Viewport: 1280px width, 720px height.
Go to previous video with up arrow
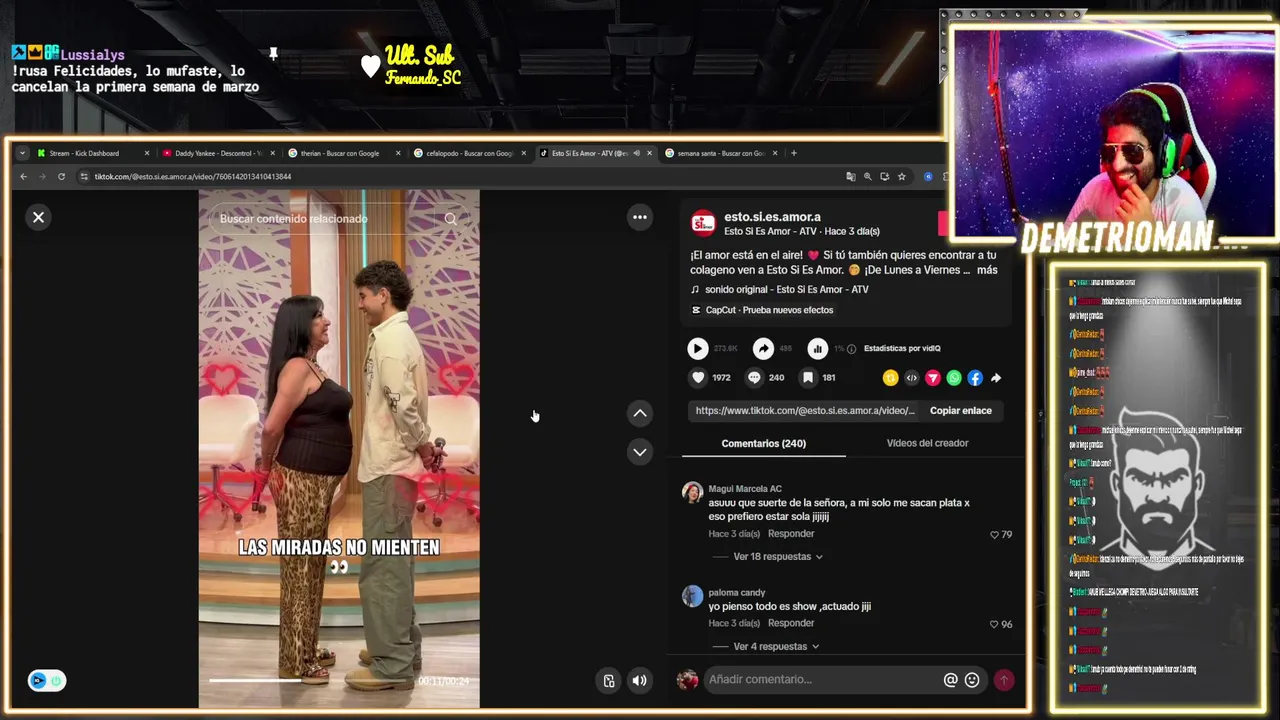pyautogui.click(x=640, y=413)
